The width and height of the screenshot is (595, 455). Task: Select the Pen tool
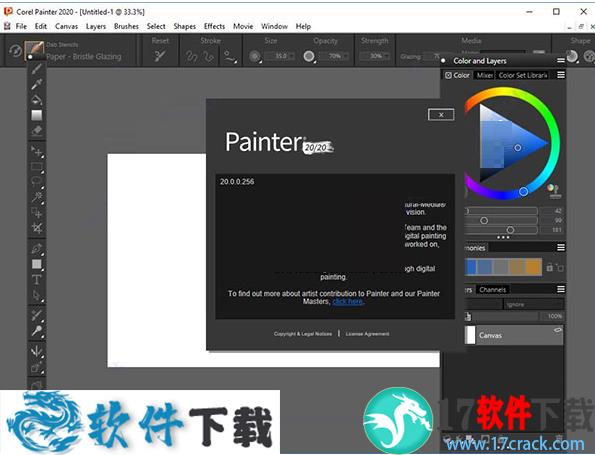36,249
